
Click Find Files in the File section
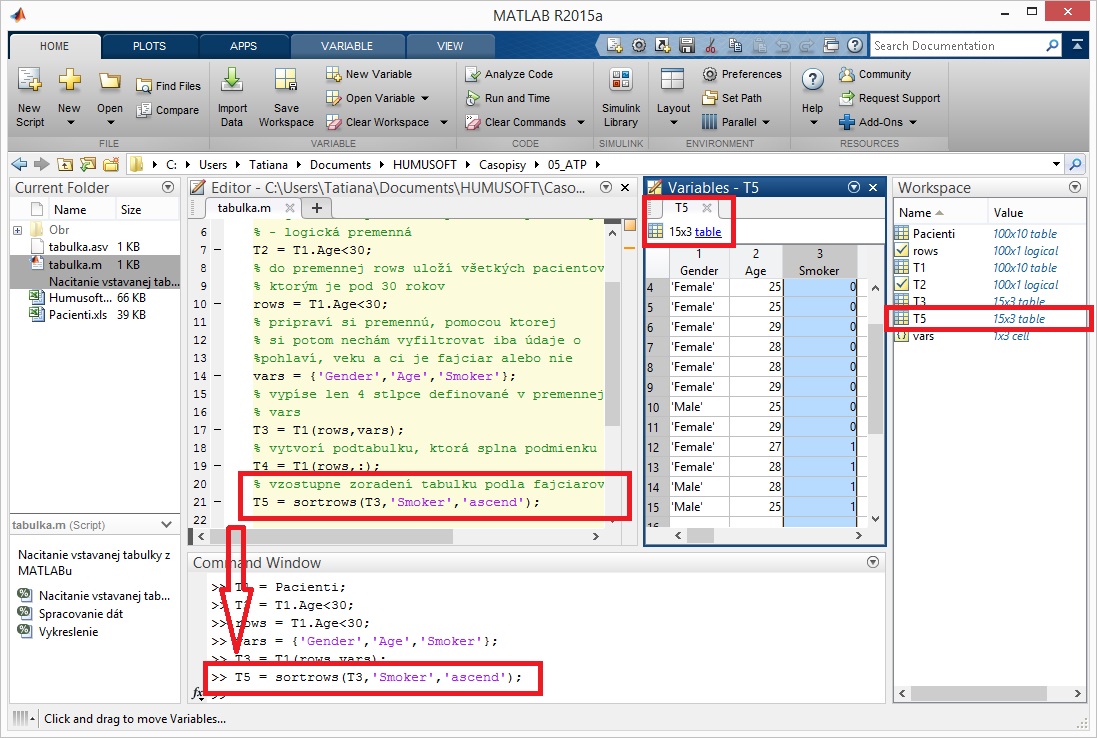pos(168,86)
